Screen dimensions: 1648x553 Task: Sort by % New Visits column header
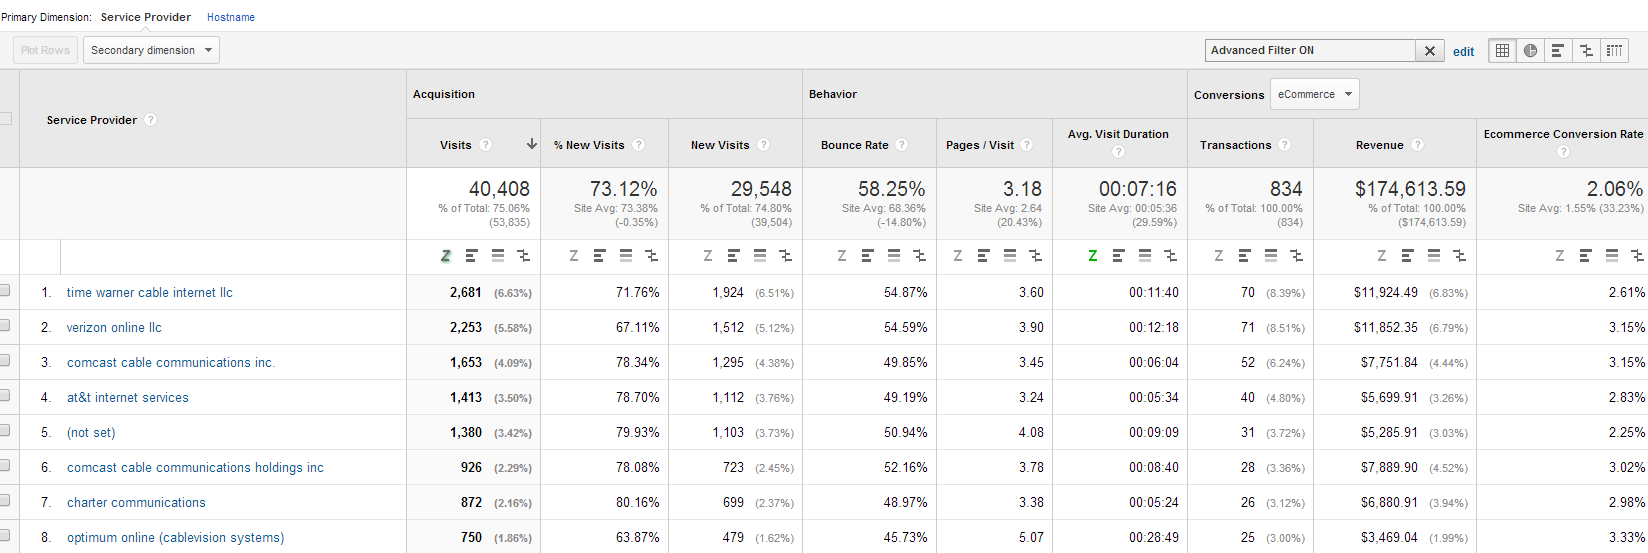click(x=589, y=145)
